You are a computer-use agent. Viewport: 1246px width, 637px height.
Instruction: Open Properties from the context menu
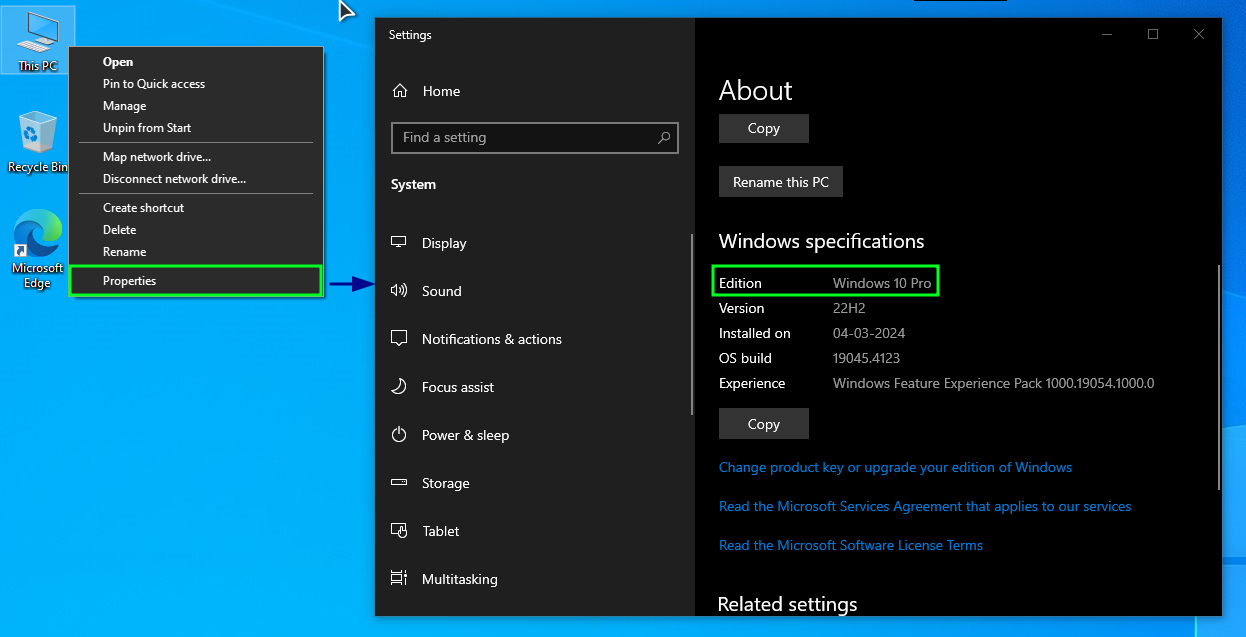pyautogui.click(x=196, y=281)
